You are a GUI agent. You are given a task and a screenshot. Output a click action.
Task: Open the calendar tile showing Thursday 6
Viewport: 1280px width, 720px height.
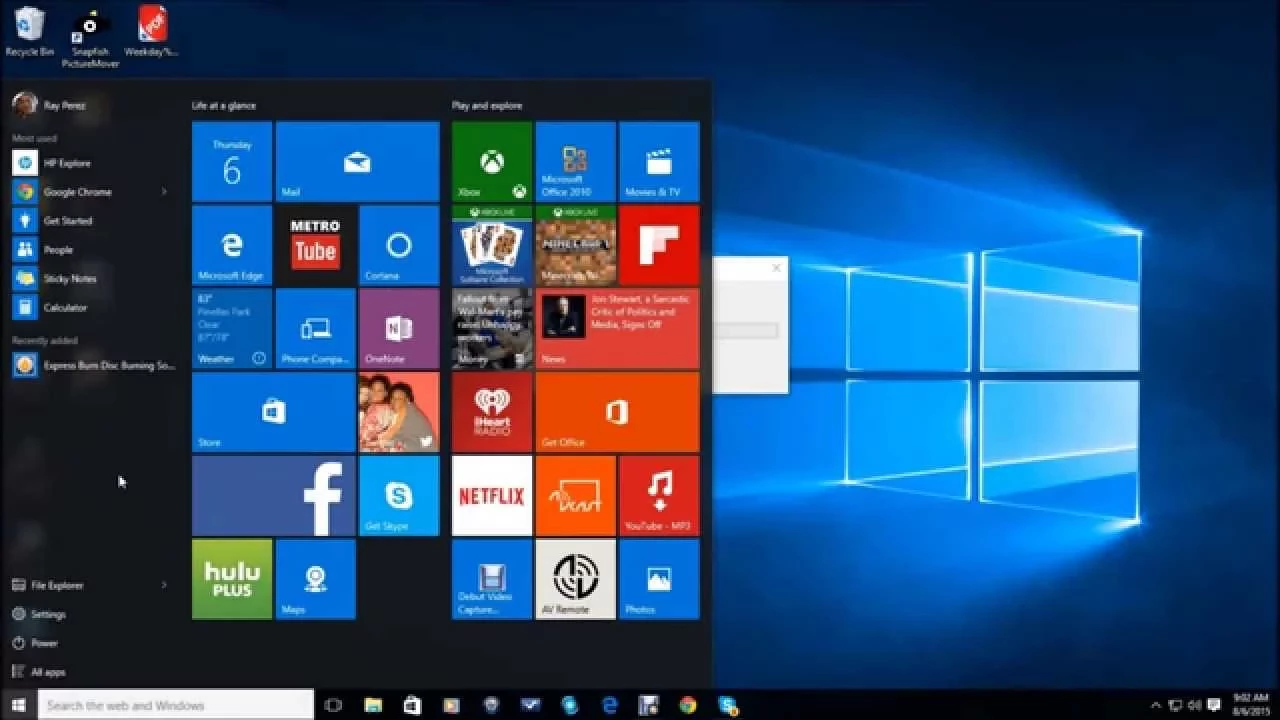[232, 162]
